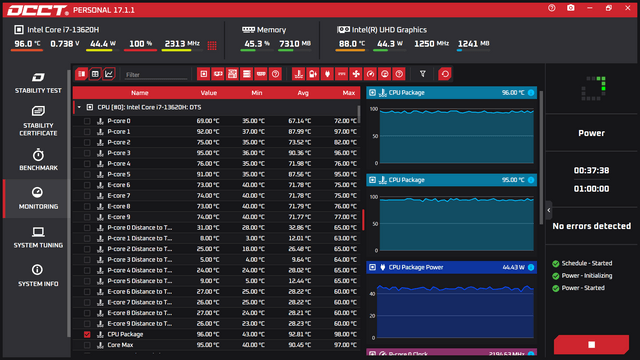Uncheck the CPU Package checkbox
The image size is (640, 360).
[x=87, y=334]
